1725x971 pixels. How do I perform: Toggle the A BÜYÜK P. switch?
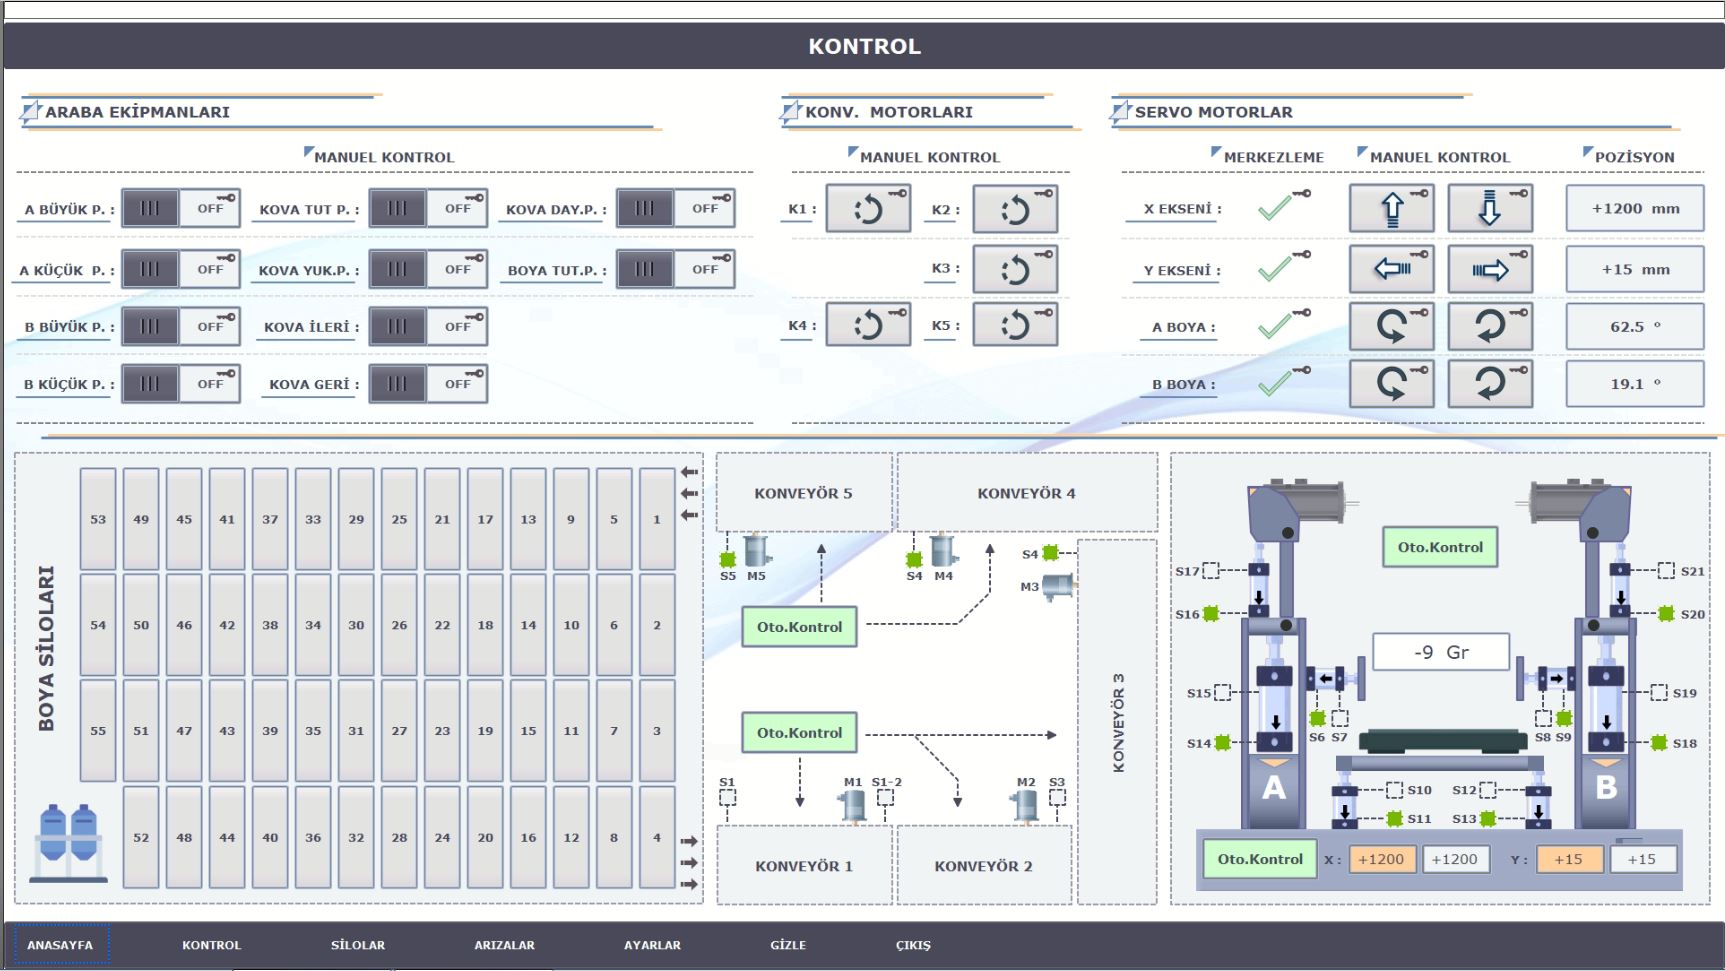click(180, 208)
